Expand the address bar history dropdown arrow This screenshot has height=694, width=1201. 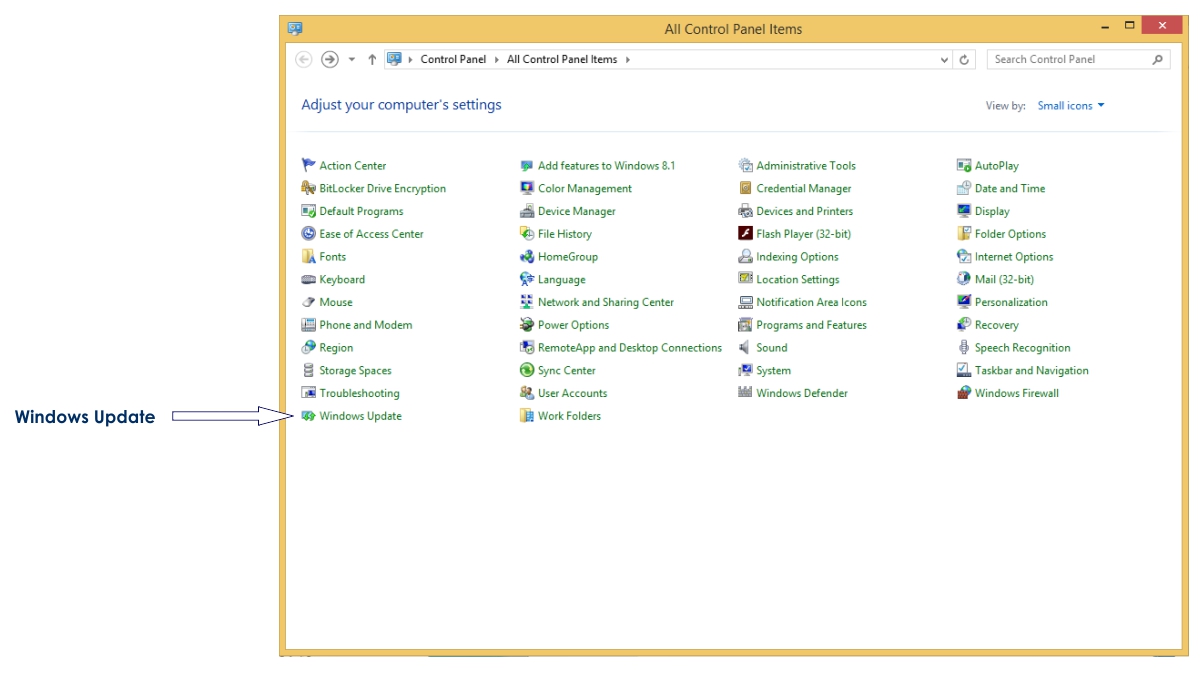(945, 60)
